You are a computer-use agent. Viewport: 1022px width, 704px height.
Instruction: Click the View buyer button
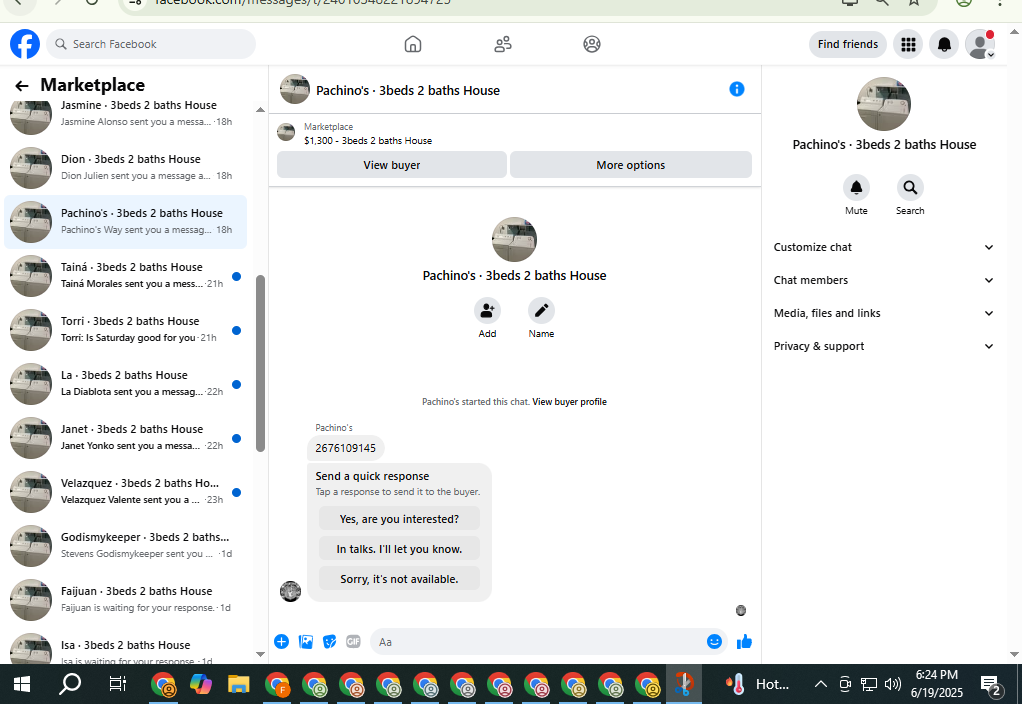pyautogui.click(x=392, y=165)
